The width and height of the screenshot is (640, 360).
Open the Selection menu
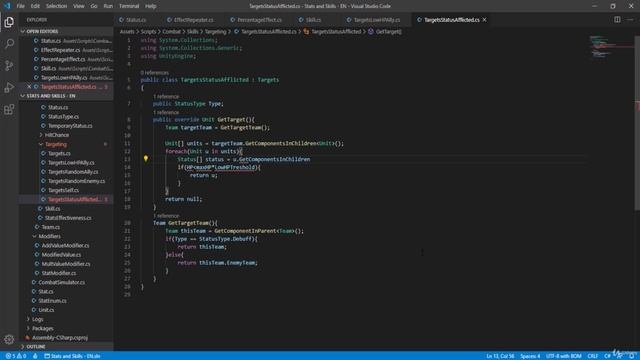pos(56,6)
